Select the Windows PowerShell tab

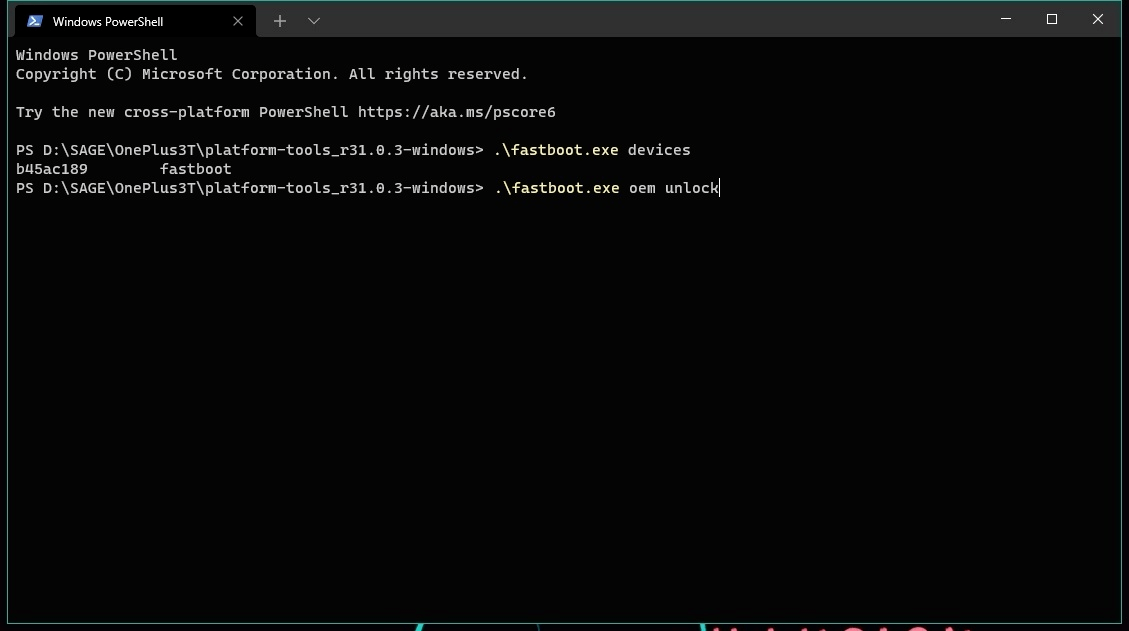135,22
